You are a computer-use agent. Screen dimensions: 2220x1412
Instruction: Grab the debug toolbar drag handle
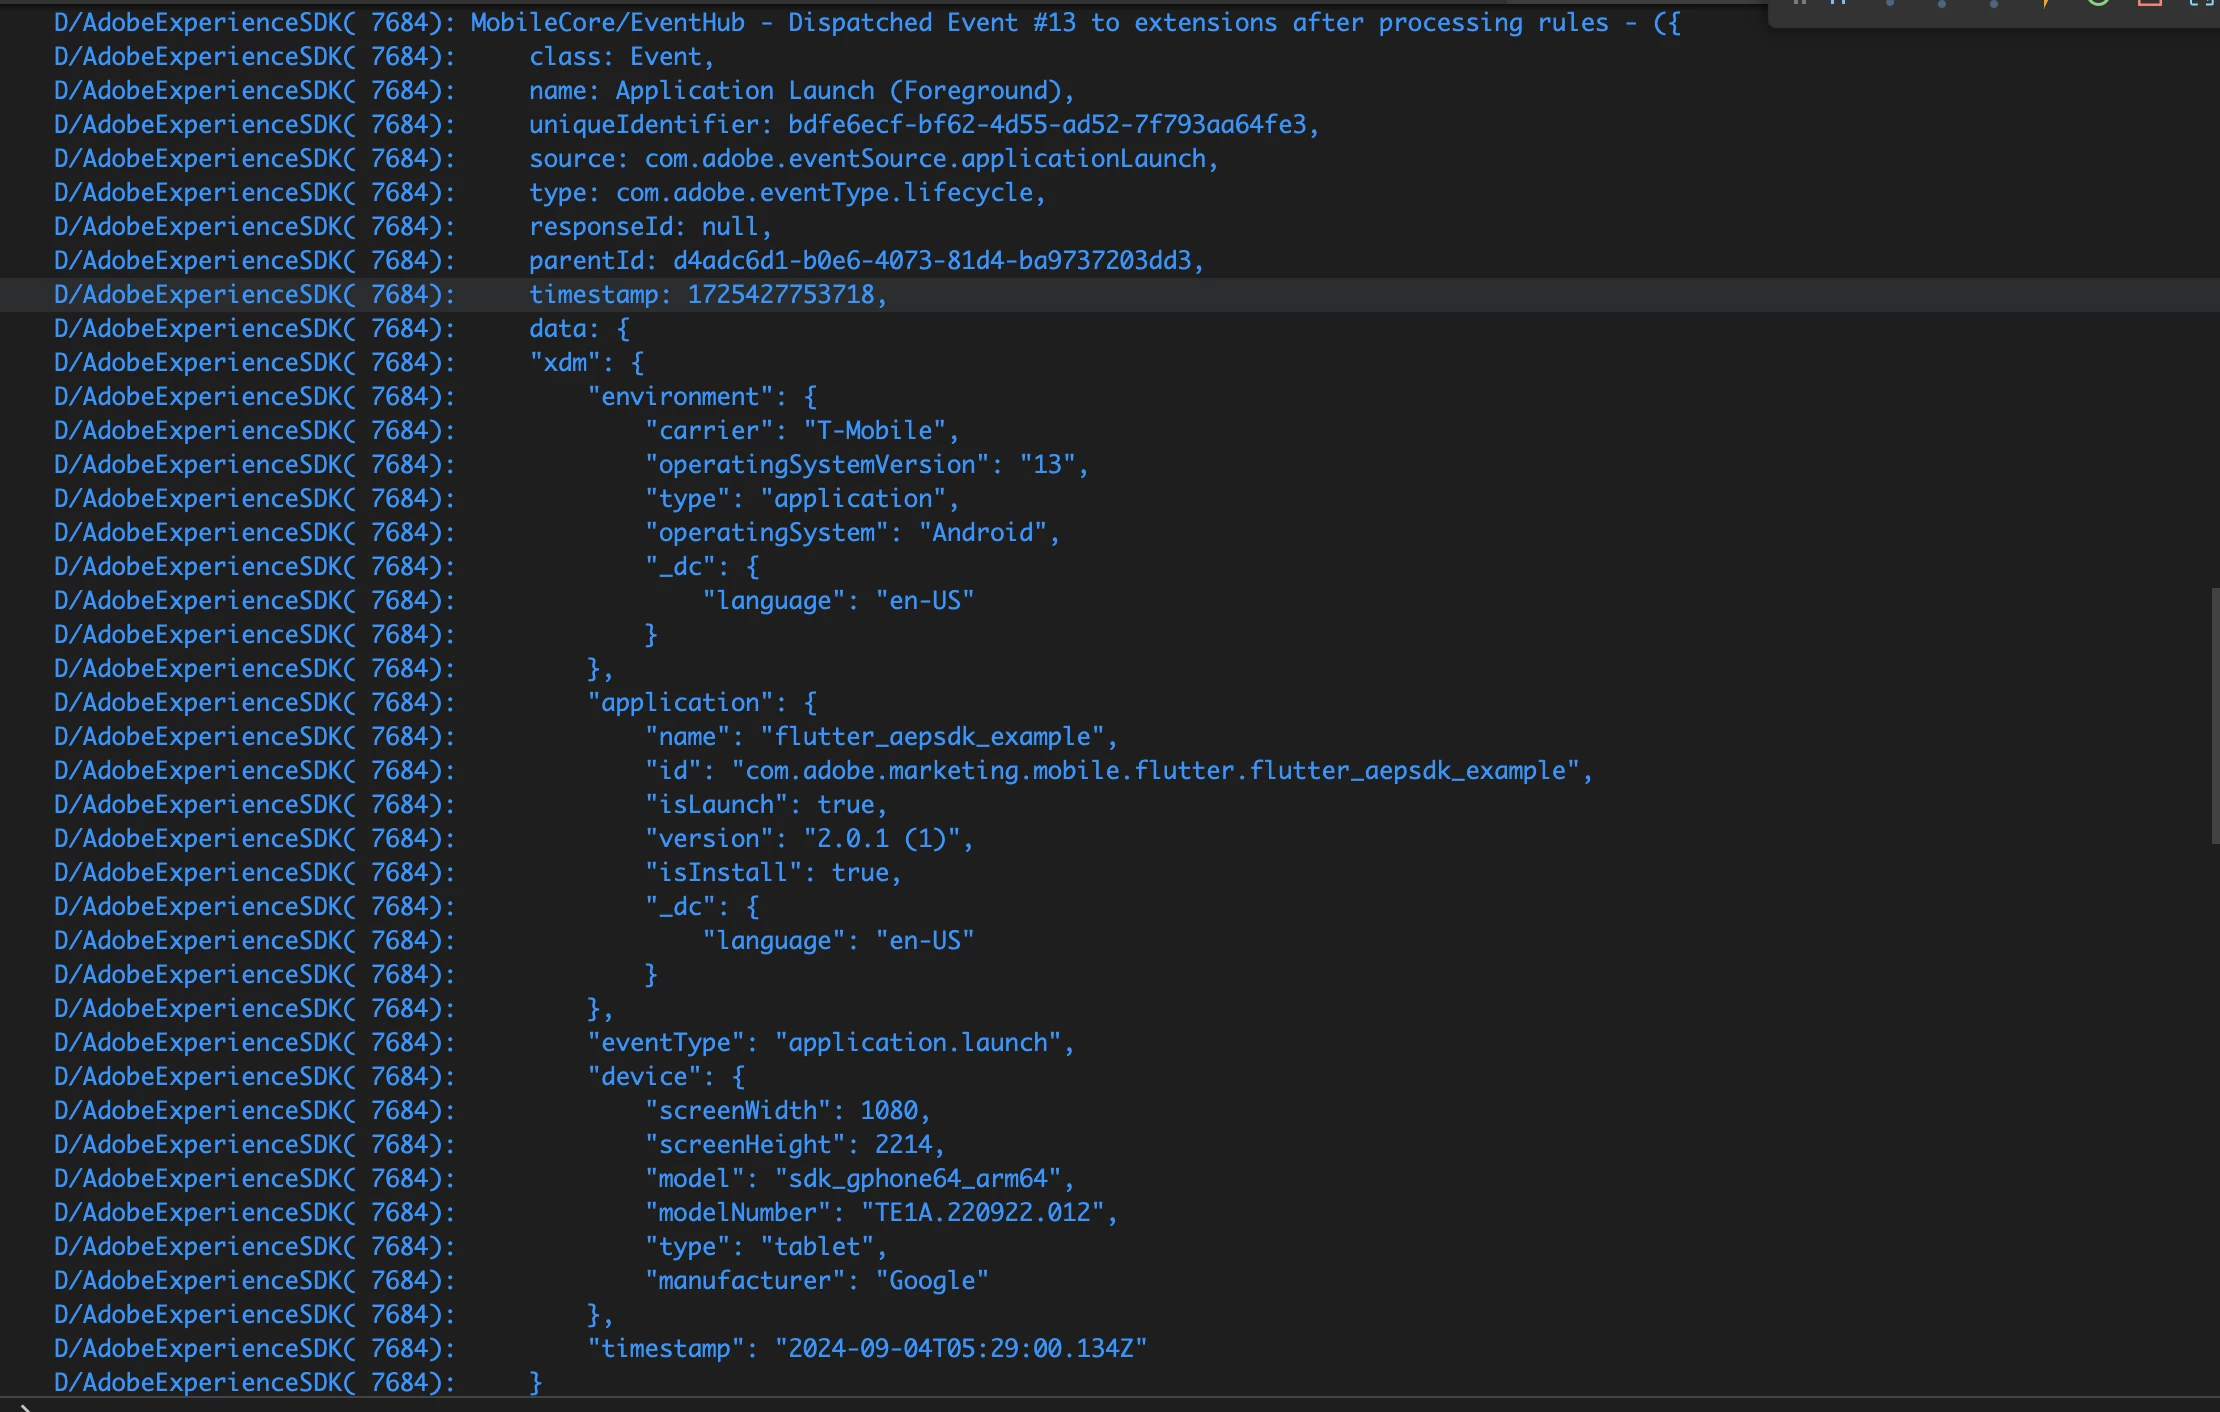[1799, 3]
